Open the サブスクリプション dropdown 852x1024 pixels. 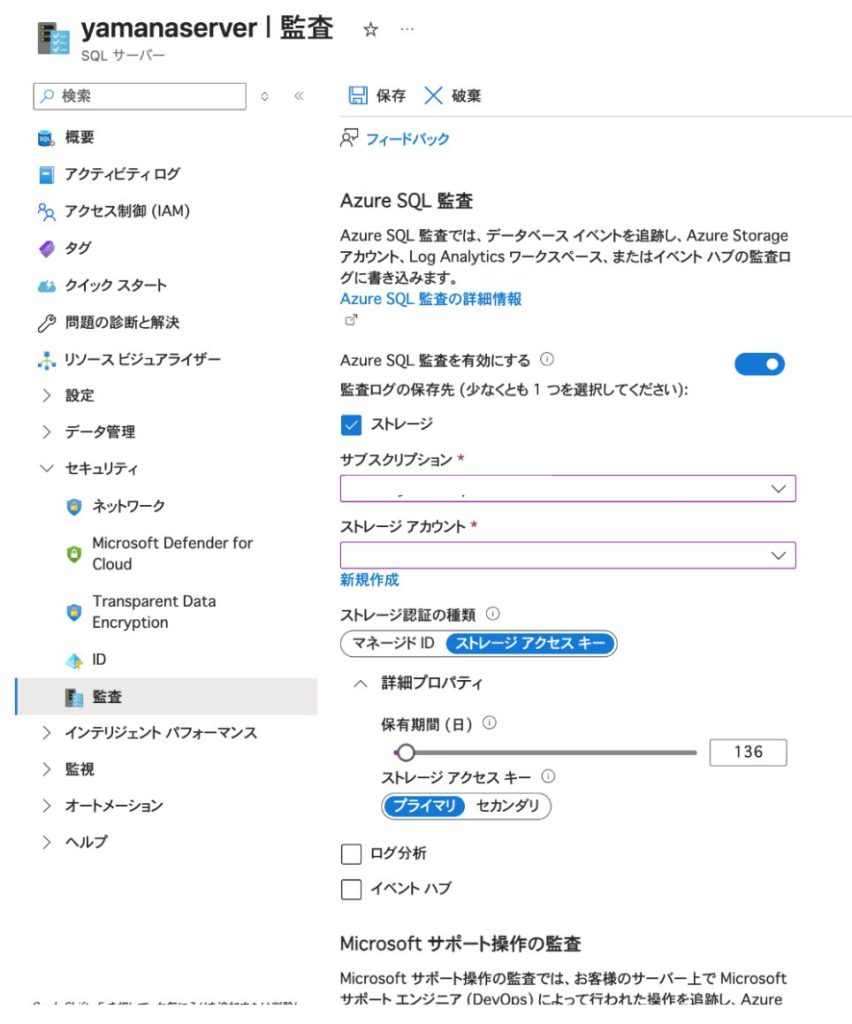[x=567, y=488]
